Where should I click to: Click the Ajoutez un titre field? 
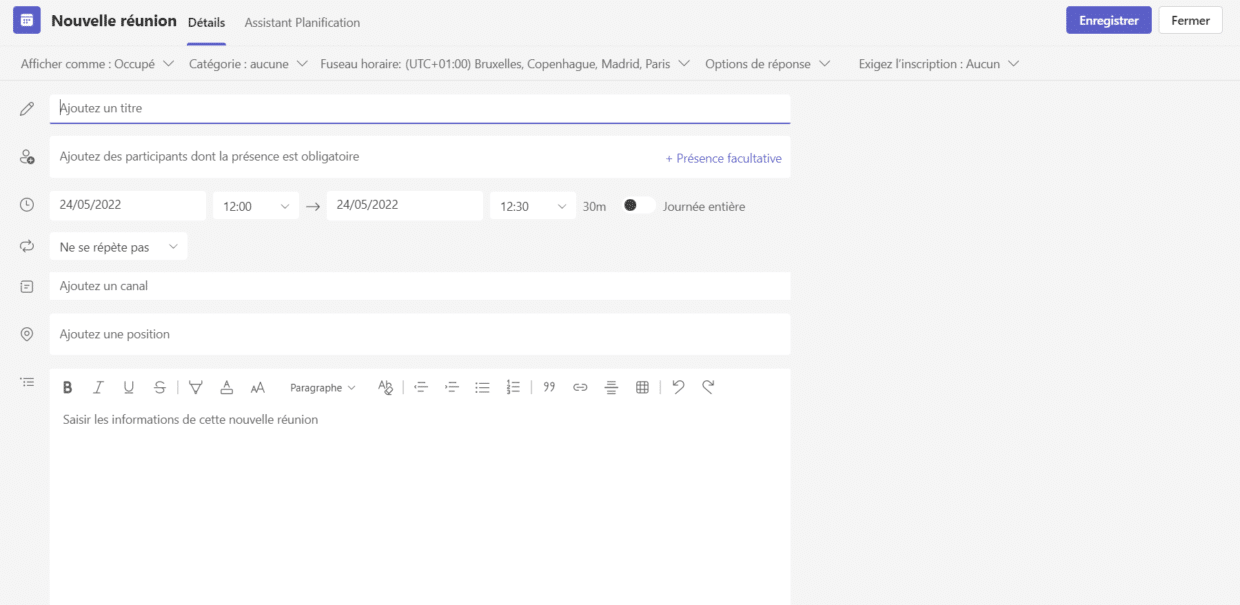pyautogui.click(x=420, y=108)
